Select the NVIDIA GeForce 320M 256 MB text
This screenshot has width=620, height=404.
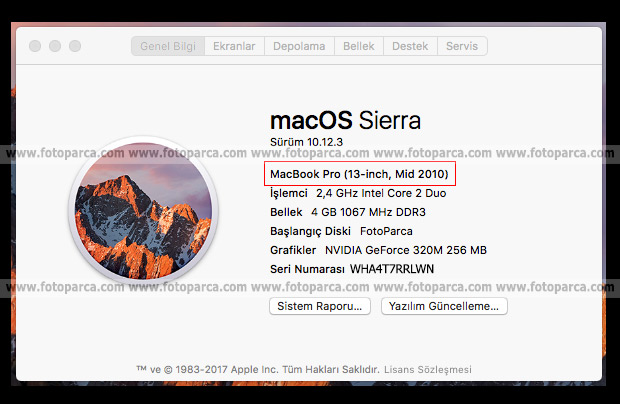click(406, 250)
